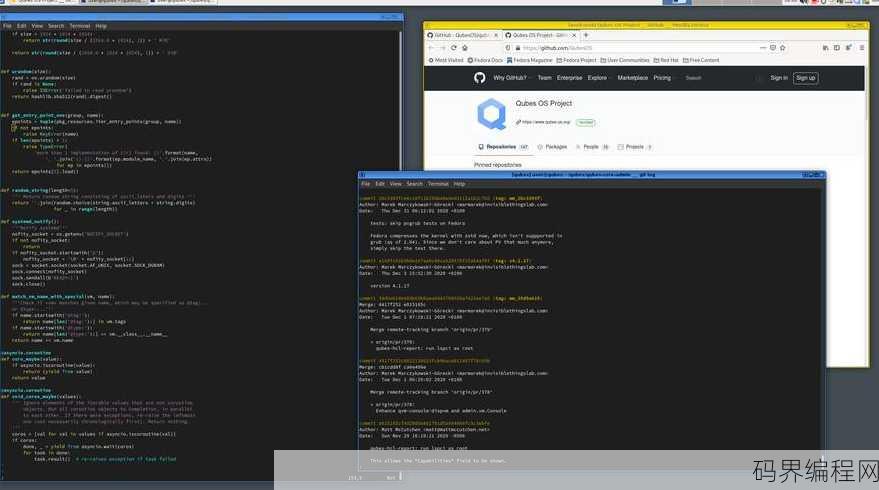The height and width of the screenshot is (490, 879).
Task: Close the Qubes OS Project browser tab
Action: pos(574,35)
